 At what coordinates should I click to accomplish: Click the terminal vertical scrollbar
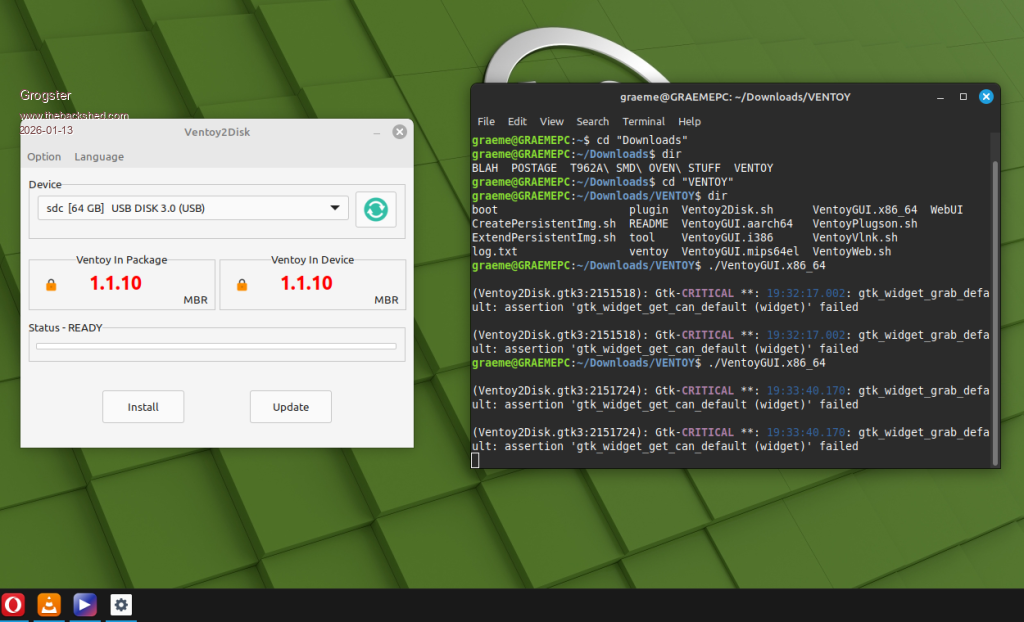point(994,300)
